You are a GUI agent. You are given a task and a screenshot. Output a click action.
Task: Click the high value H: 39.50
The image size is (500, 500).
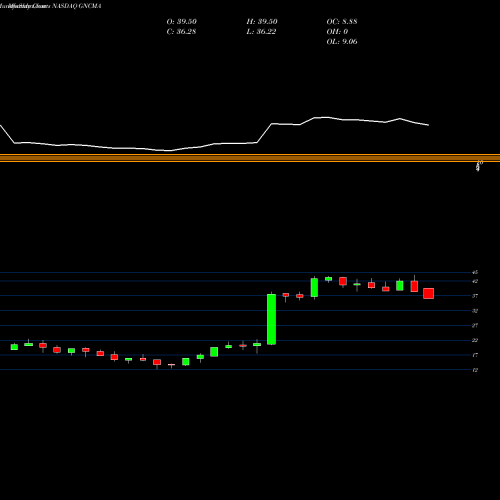coord(262,22)
